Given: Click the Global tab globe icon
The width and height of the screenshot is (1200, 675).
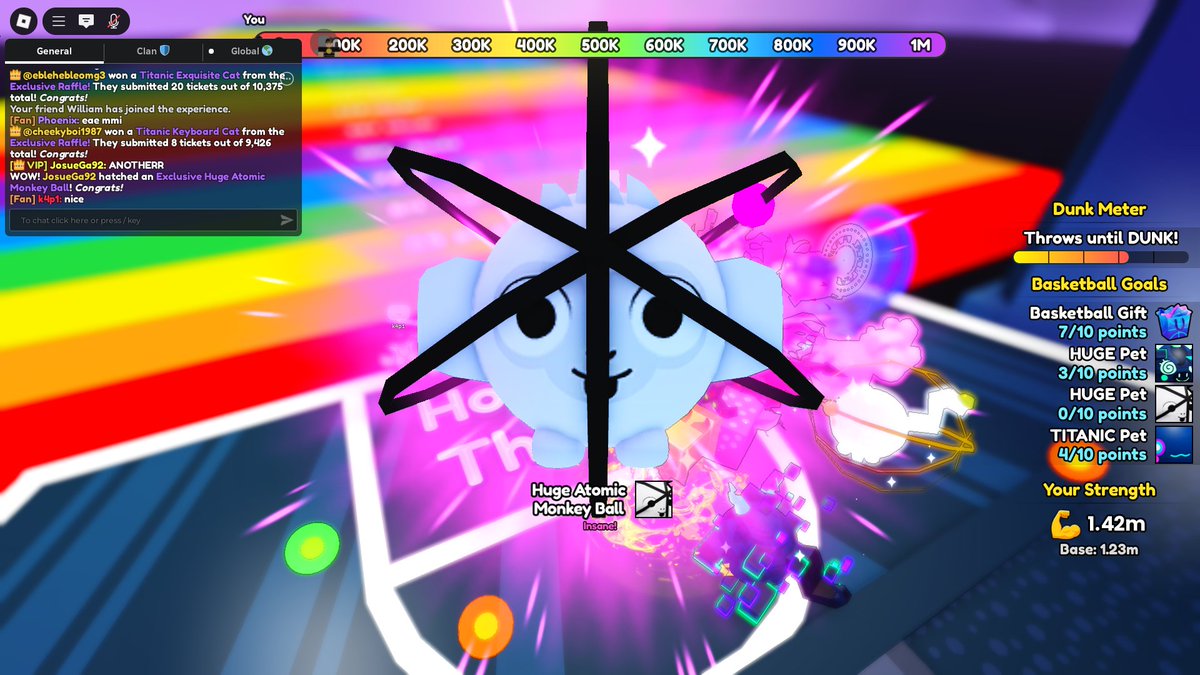Looking at the screenshot, I should 267,51.
